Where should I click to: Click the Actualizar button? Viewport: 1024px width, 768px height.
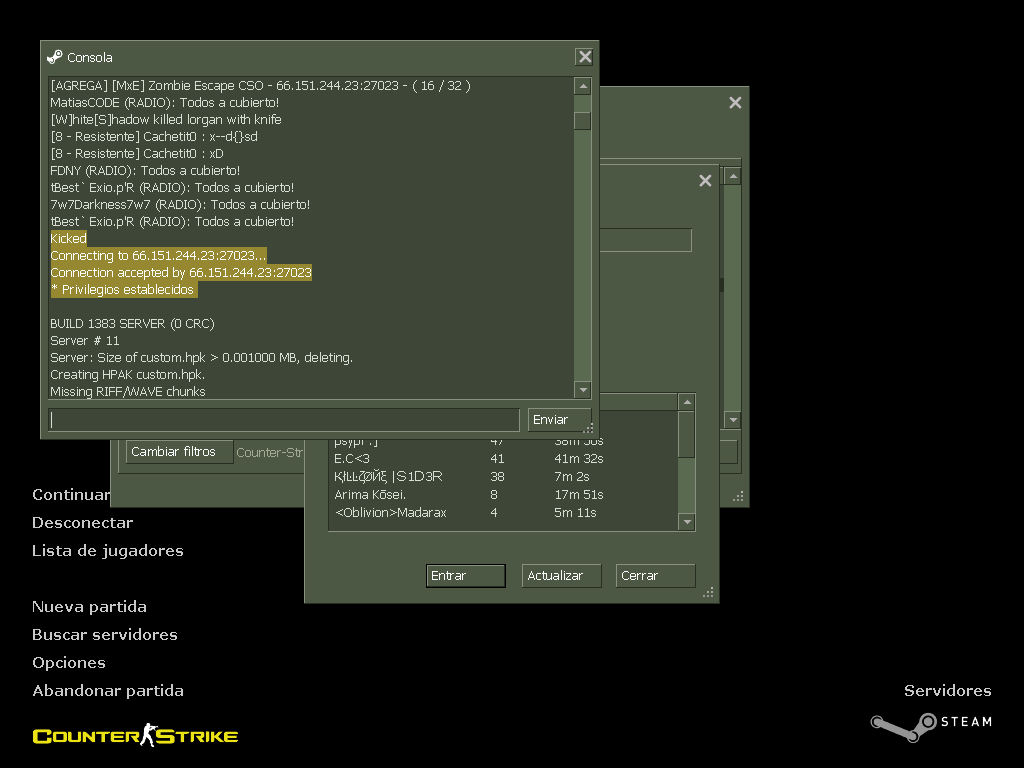(x=562, y=576)
